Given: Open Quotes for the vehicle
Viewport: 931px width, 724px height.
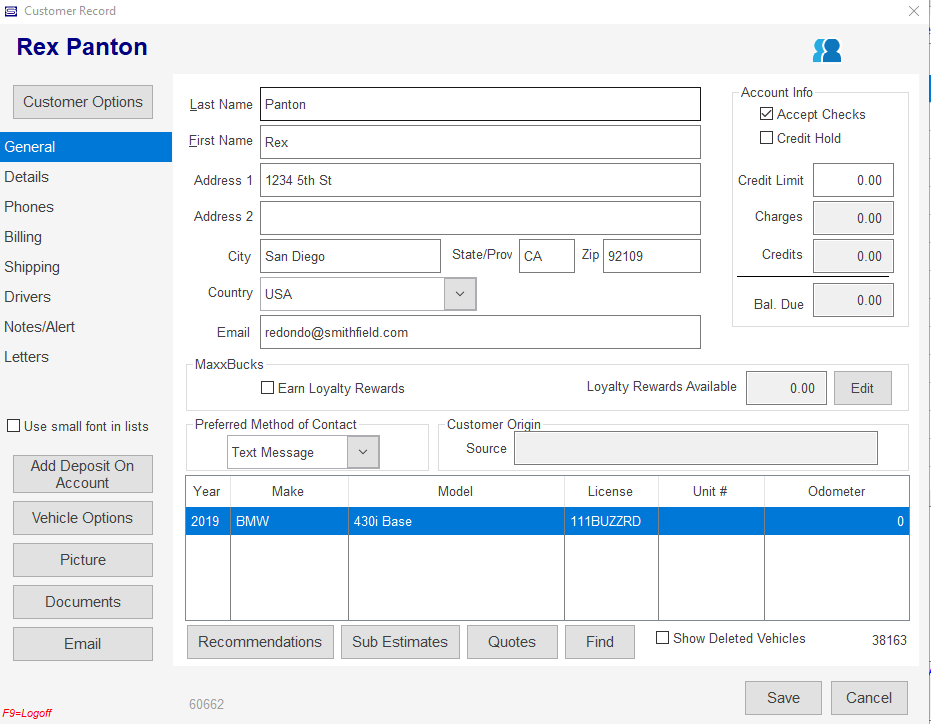Looking at the screenshot, I should pos(512,642).
